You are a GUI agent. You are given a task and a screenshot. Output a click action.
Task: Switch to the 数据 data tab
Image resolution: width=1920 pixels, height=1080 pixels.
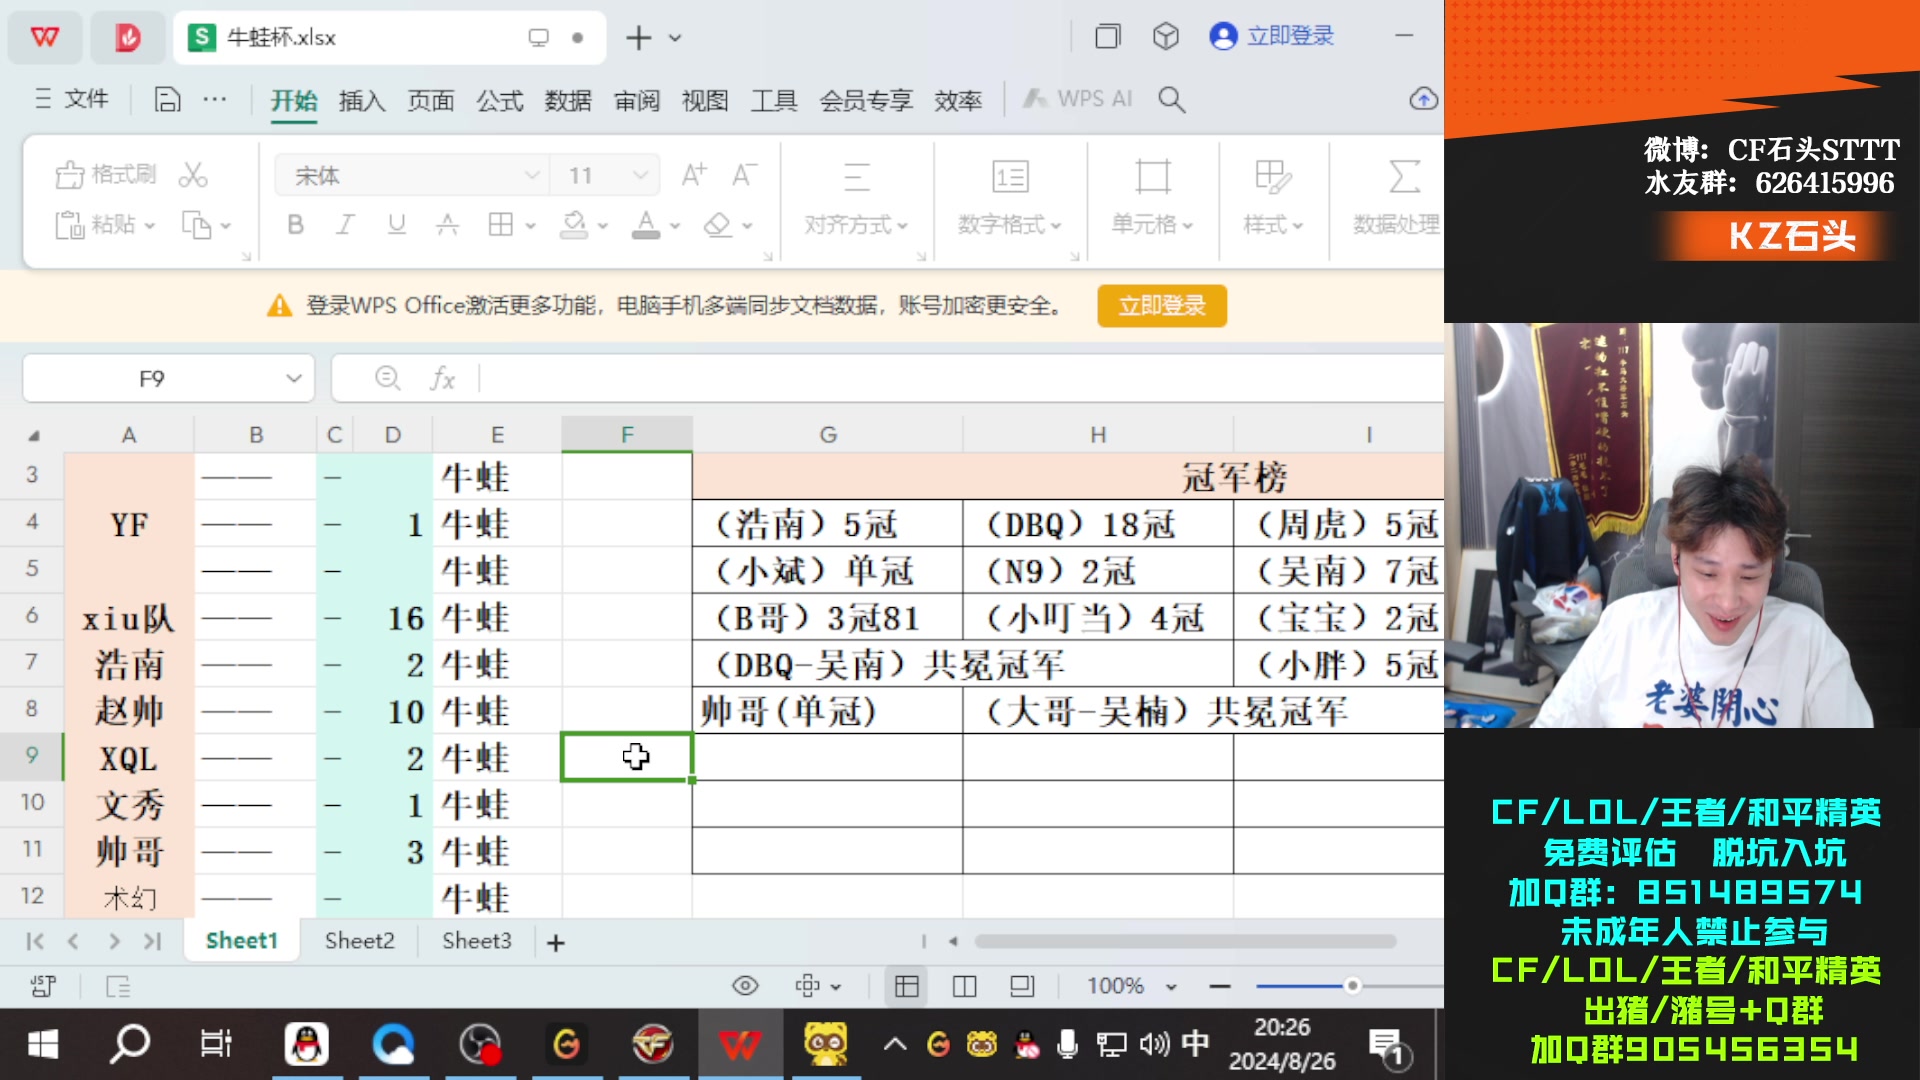click(x=568, y=100)
